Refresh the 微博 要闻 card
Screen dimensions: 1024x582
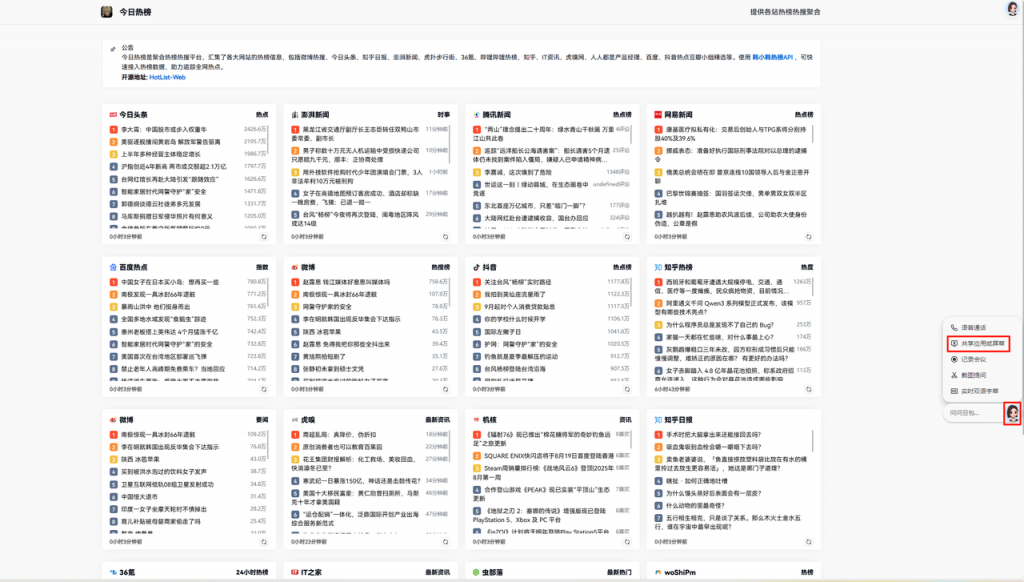(x=264, y=542)
